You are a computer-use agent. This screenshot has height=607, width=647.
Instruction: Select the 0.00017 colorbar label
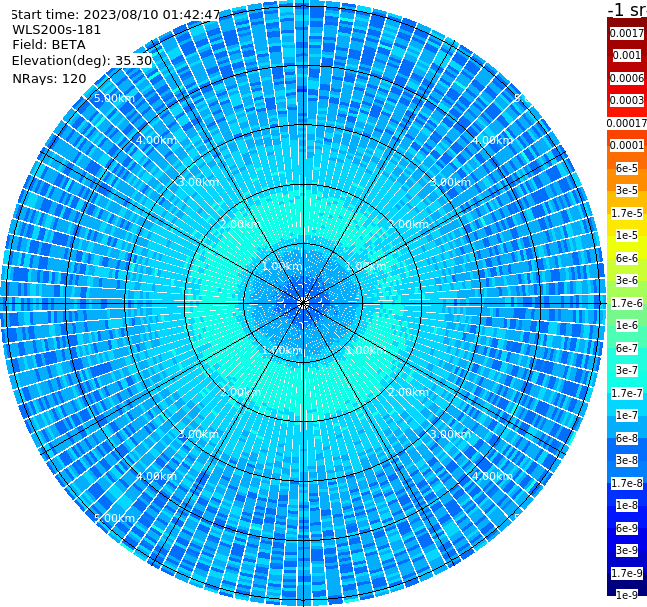pyautogui.click(x=627, y=123)
